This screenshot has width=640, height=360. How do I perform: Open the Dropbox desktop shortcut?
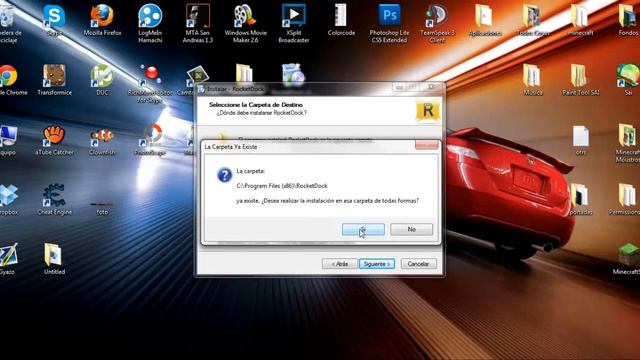8,200
